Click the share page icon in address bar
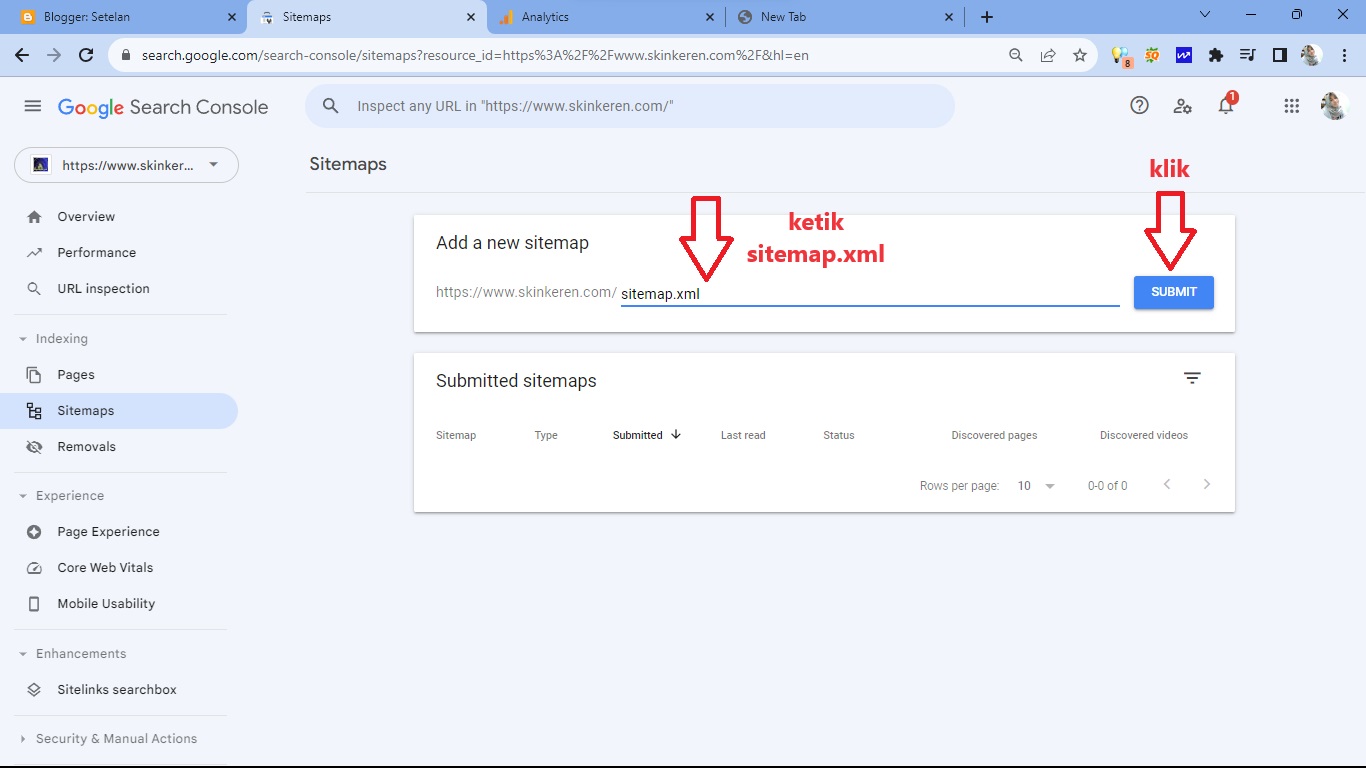Viewport: 1366px width, 768px height. (x=1048, y=56)
